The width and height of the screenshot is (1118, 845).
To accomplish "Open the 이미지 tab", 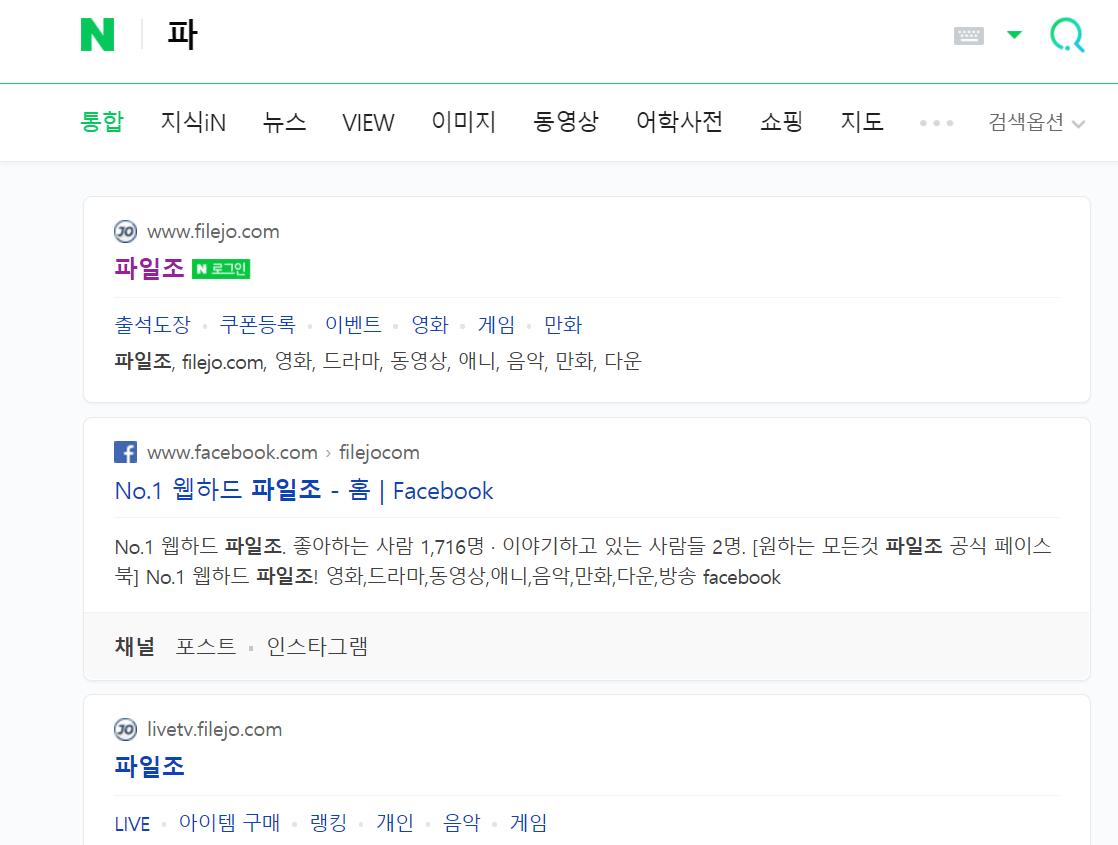I will point(463,122).
